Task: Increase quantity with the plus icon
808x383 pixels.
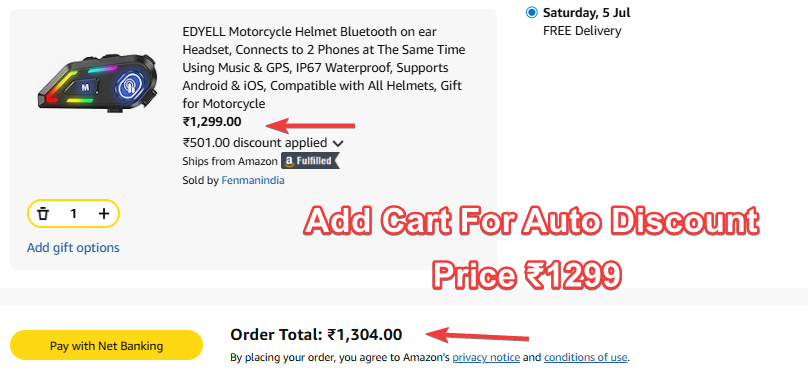Action: click(104, 213)
